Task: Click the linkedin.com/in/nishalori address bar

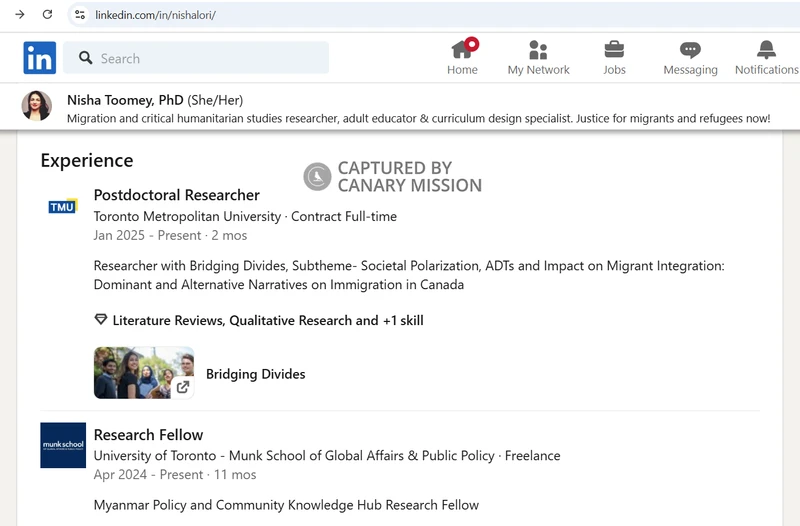Action: pos(155,15)
